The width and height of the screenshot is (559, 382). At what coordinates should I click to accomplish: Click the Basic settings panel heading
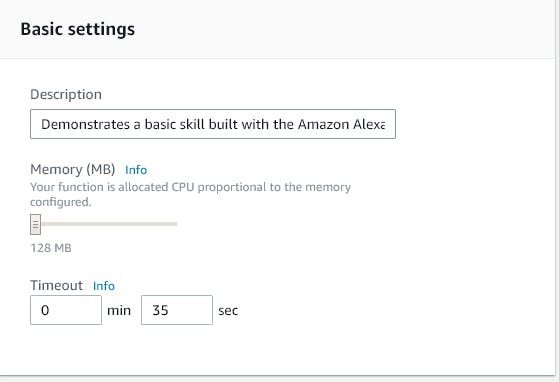click(x=78, y=29)
